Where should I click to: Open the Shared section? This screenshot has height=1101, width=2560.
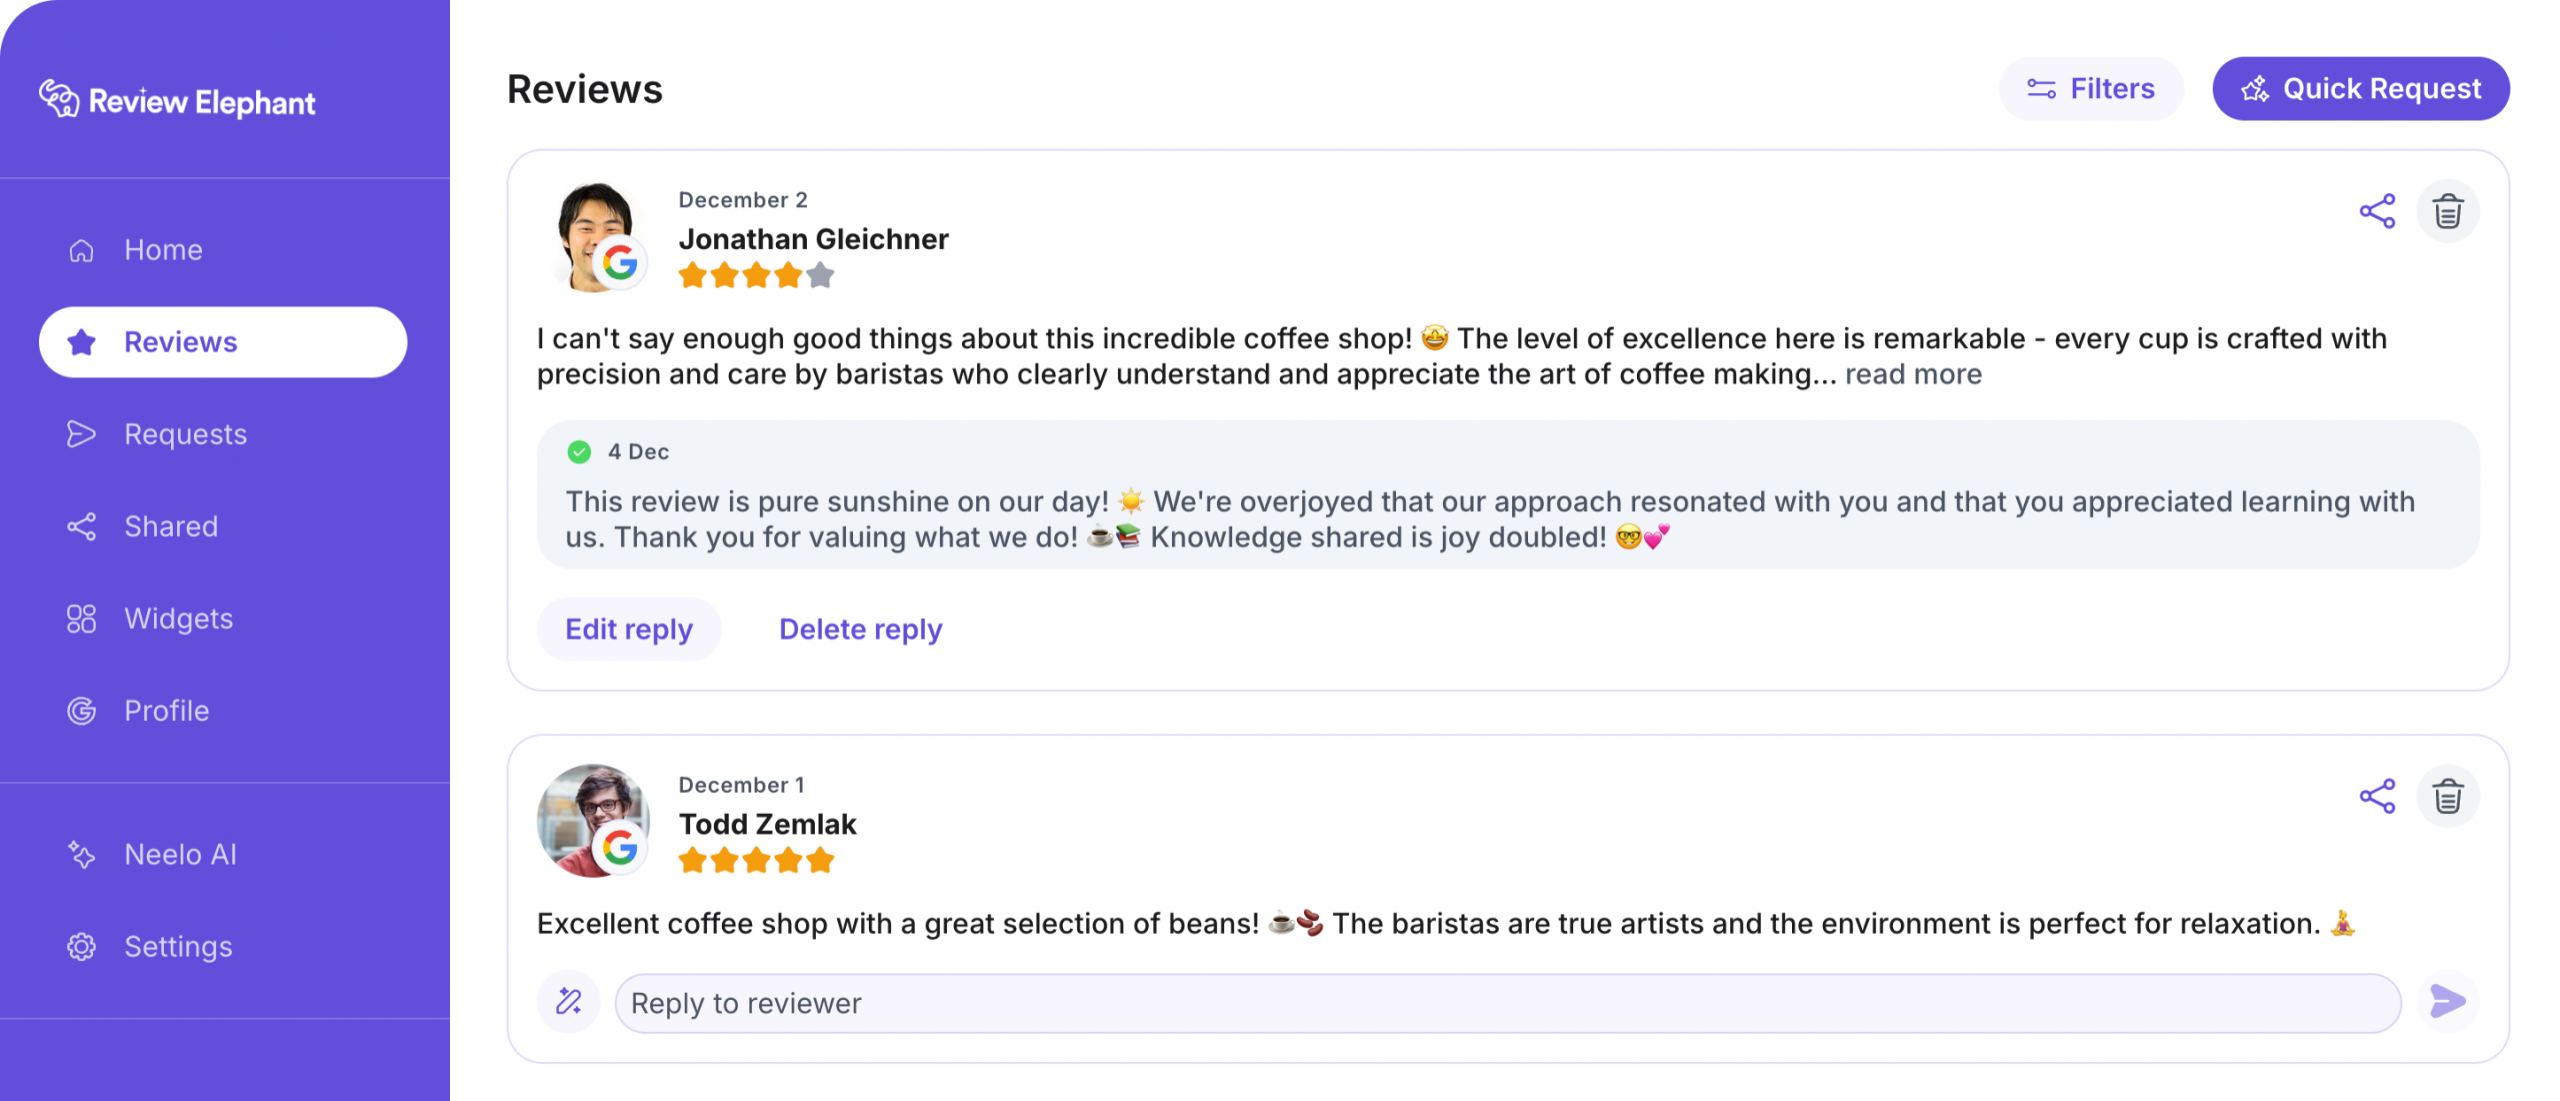point(171,526)
